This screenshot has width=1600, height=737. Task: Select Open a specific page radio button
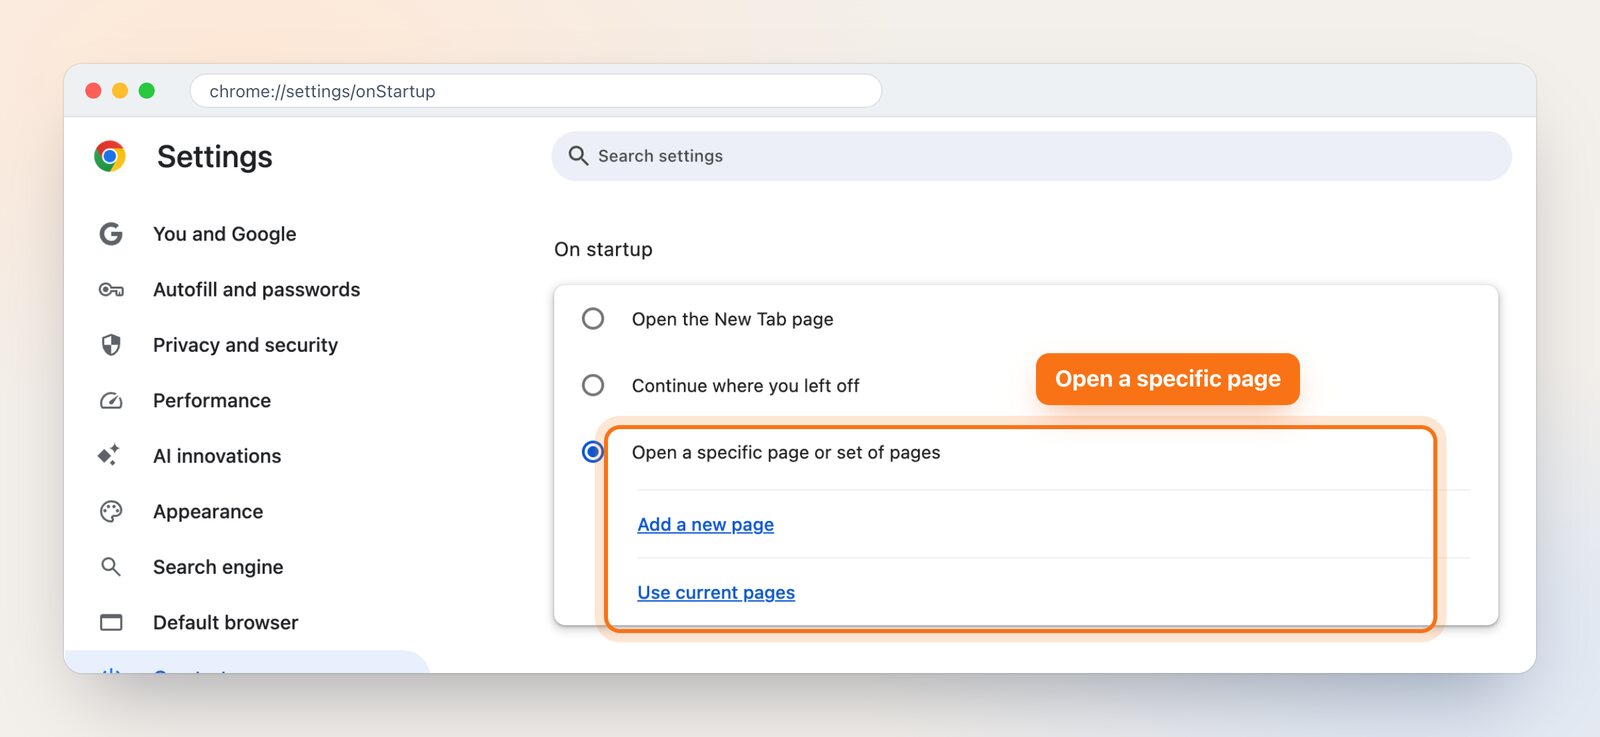(593, 452)
